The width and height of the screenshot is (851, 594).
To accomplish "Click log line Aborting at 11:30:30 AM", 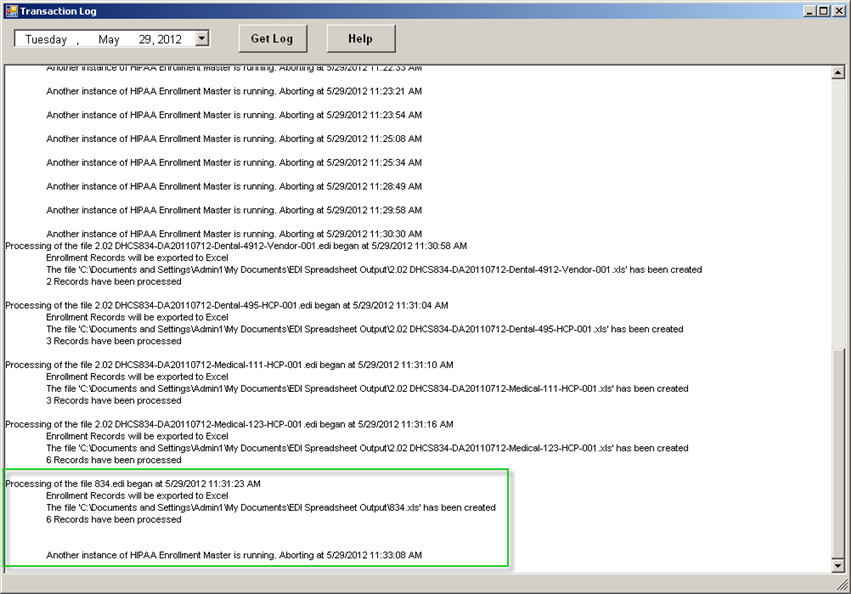I will coord(234,234).
